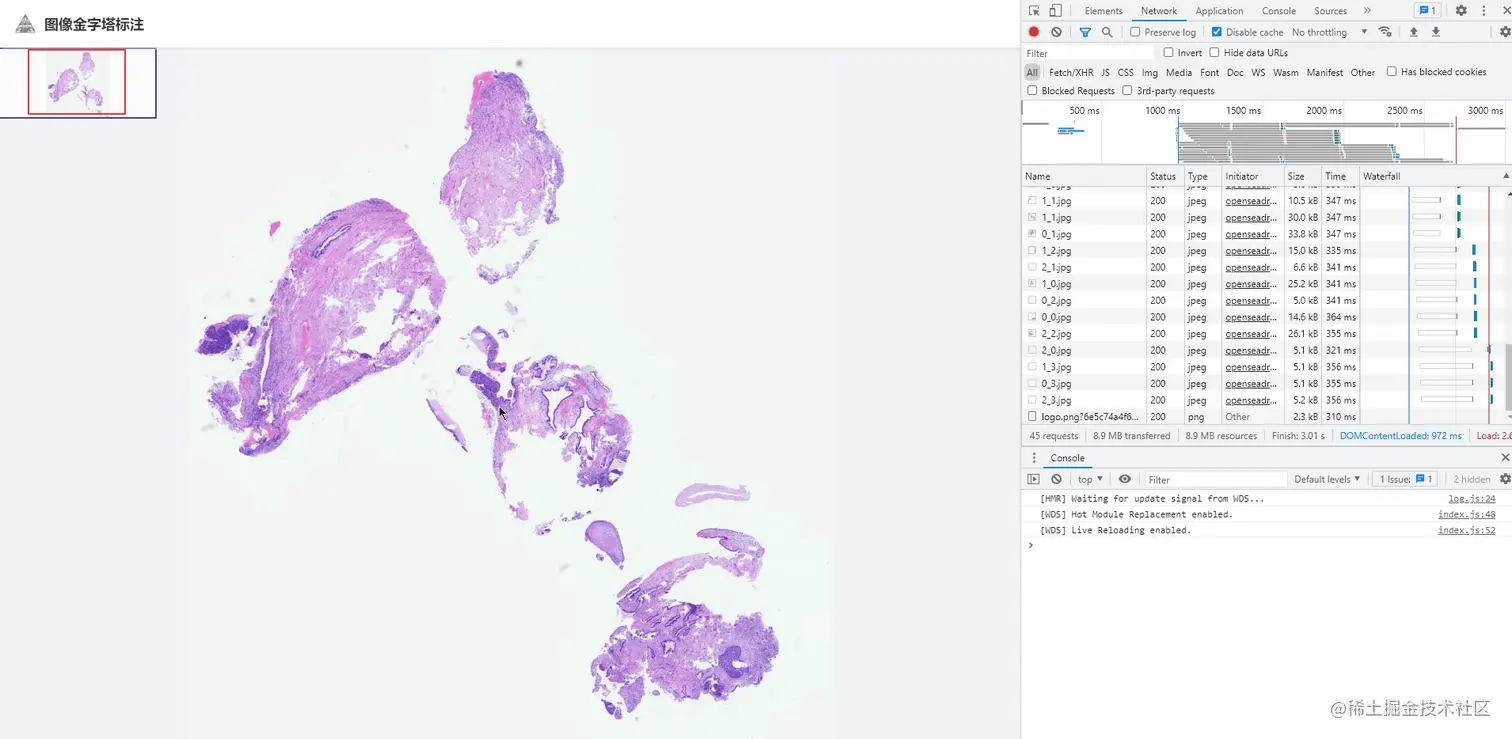Click the navigator thumbnail of the slide
The width and height of the screenshot is (1512, 739).
[x=78, y=83]
